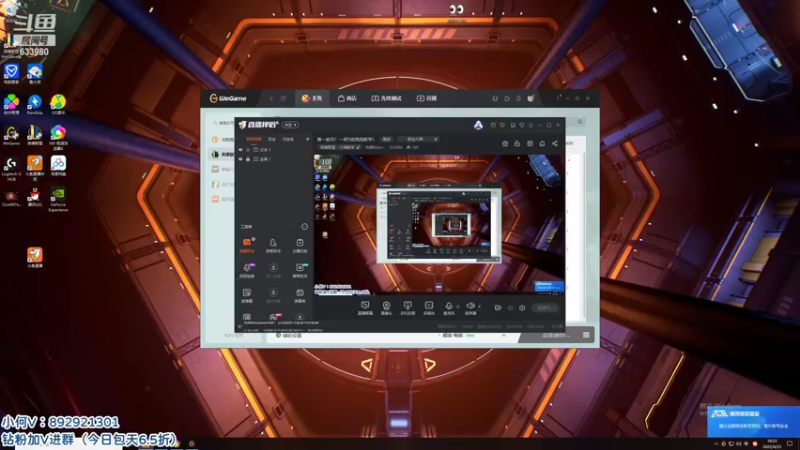
Task: Open the calendar-shaped toolbox tool
Action: (x=299, y=295)
